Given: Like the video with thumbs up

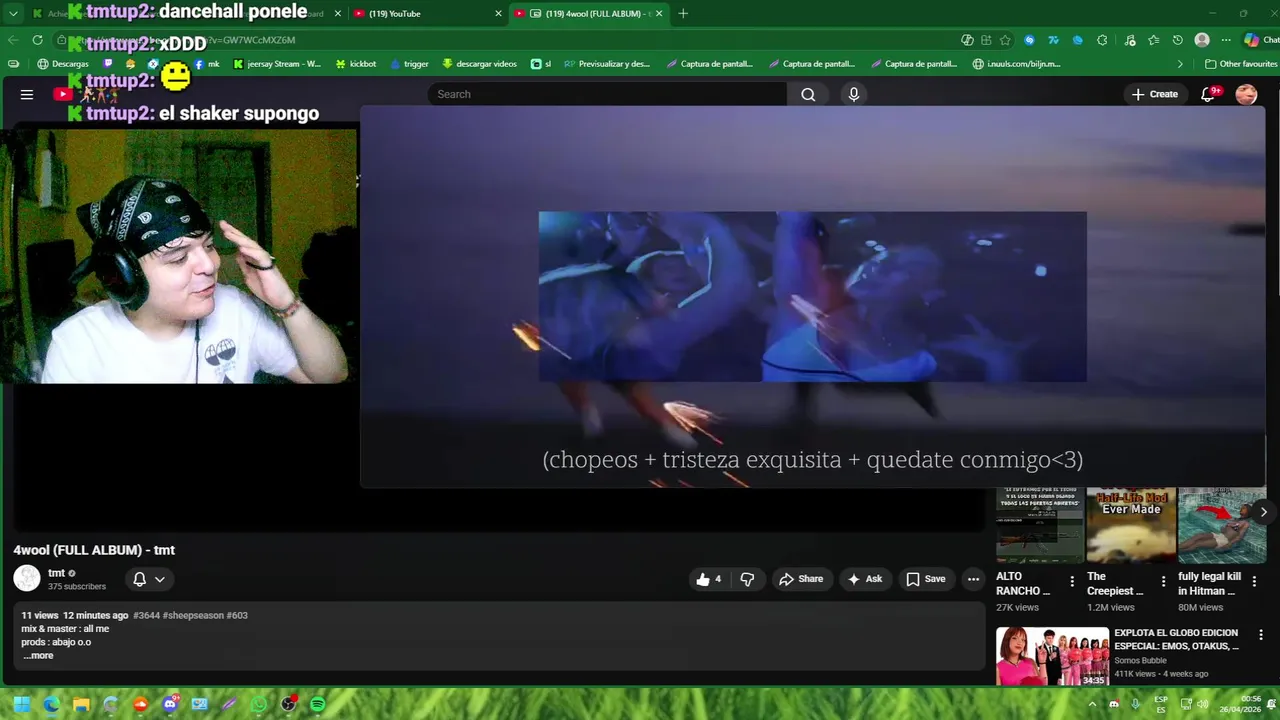Looking at the screenshot, I should click(x=709, y=579).
